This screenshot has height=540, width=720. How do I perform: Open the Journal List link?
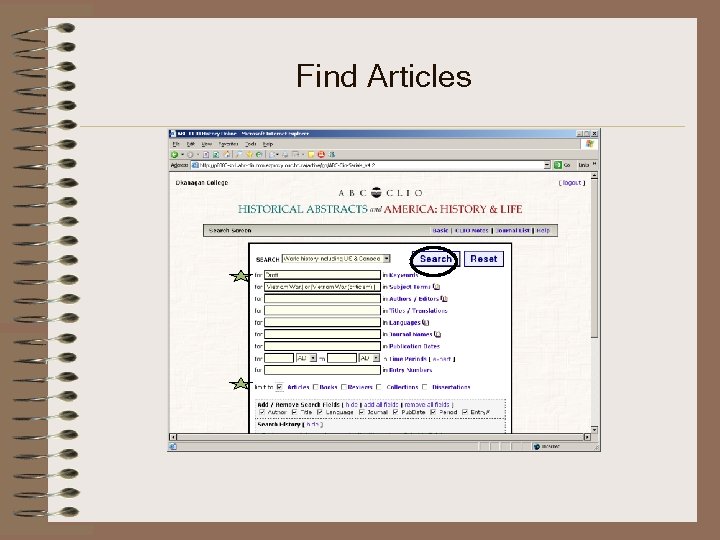[x=513, y=231]
